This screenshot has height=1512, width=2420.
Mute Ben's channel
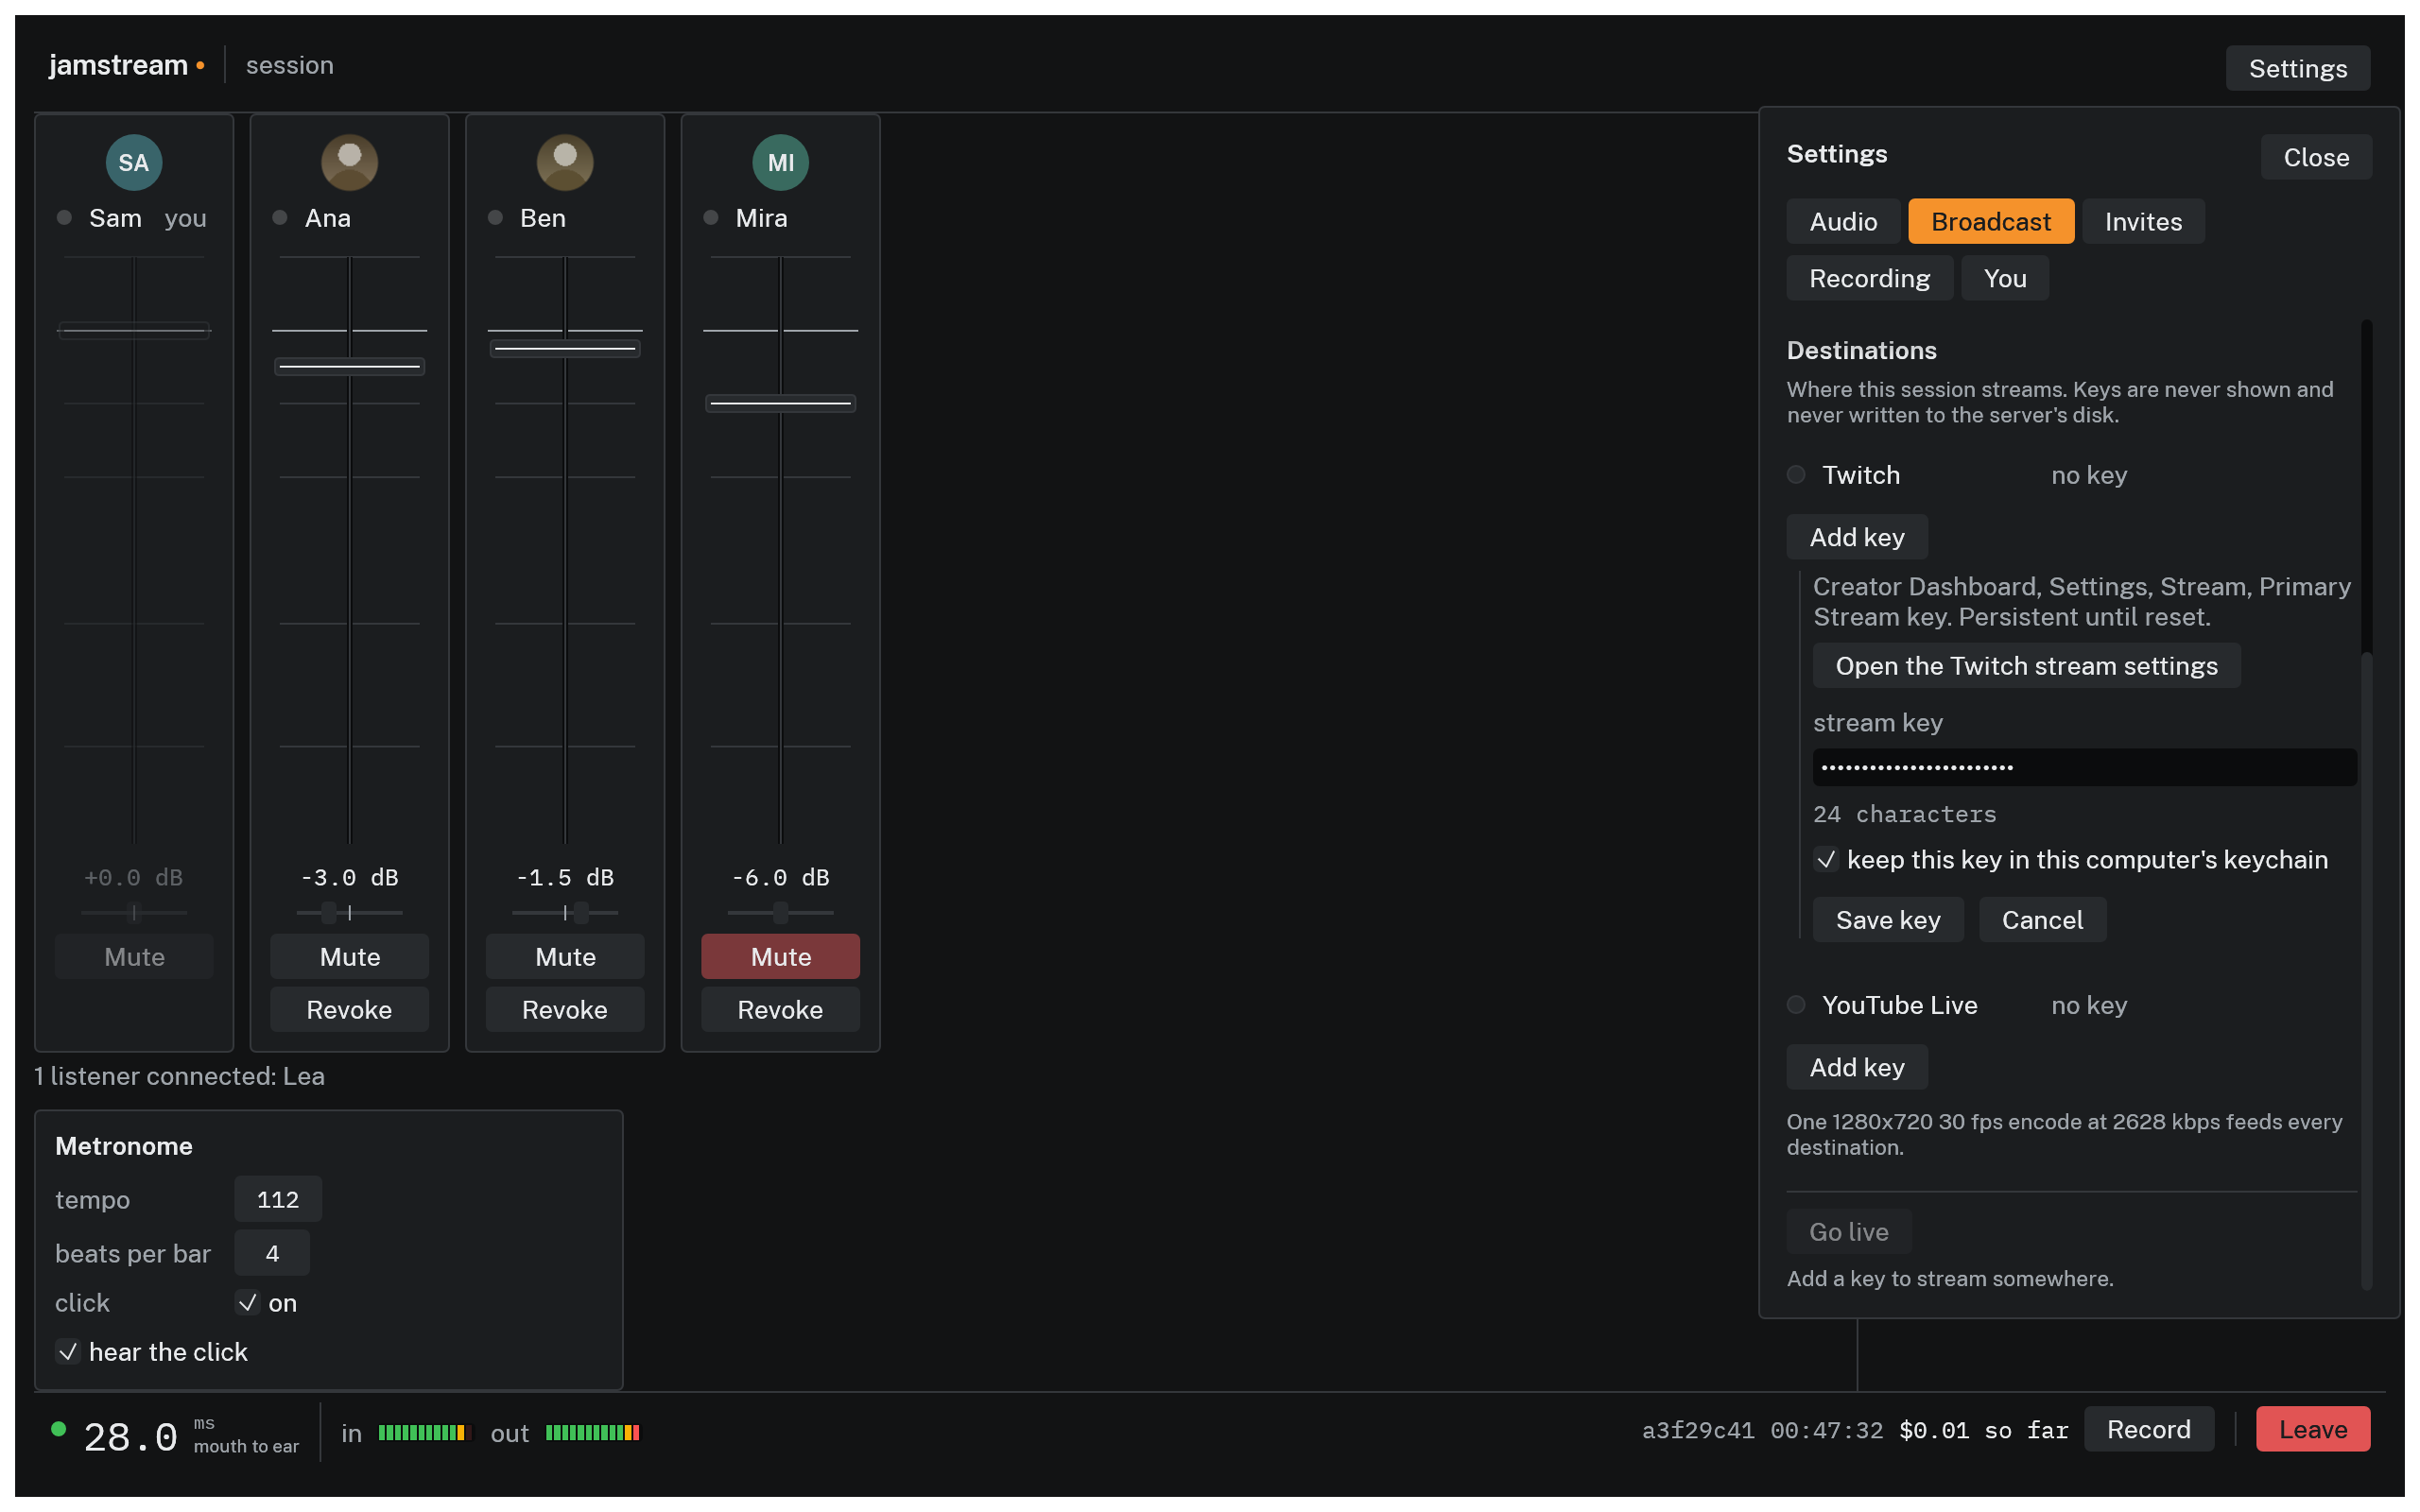(x=565, y=956)
